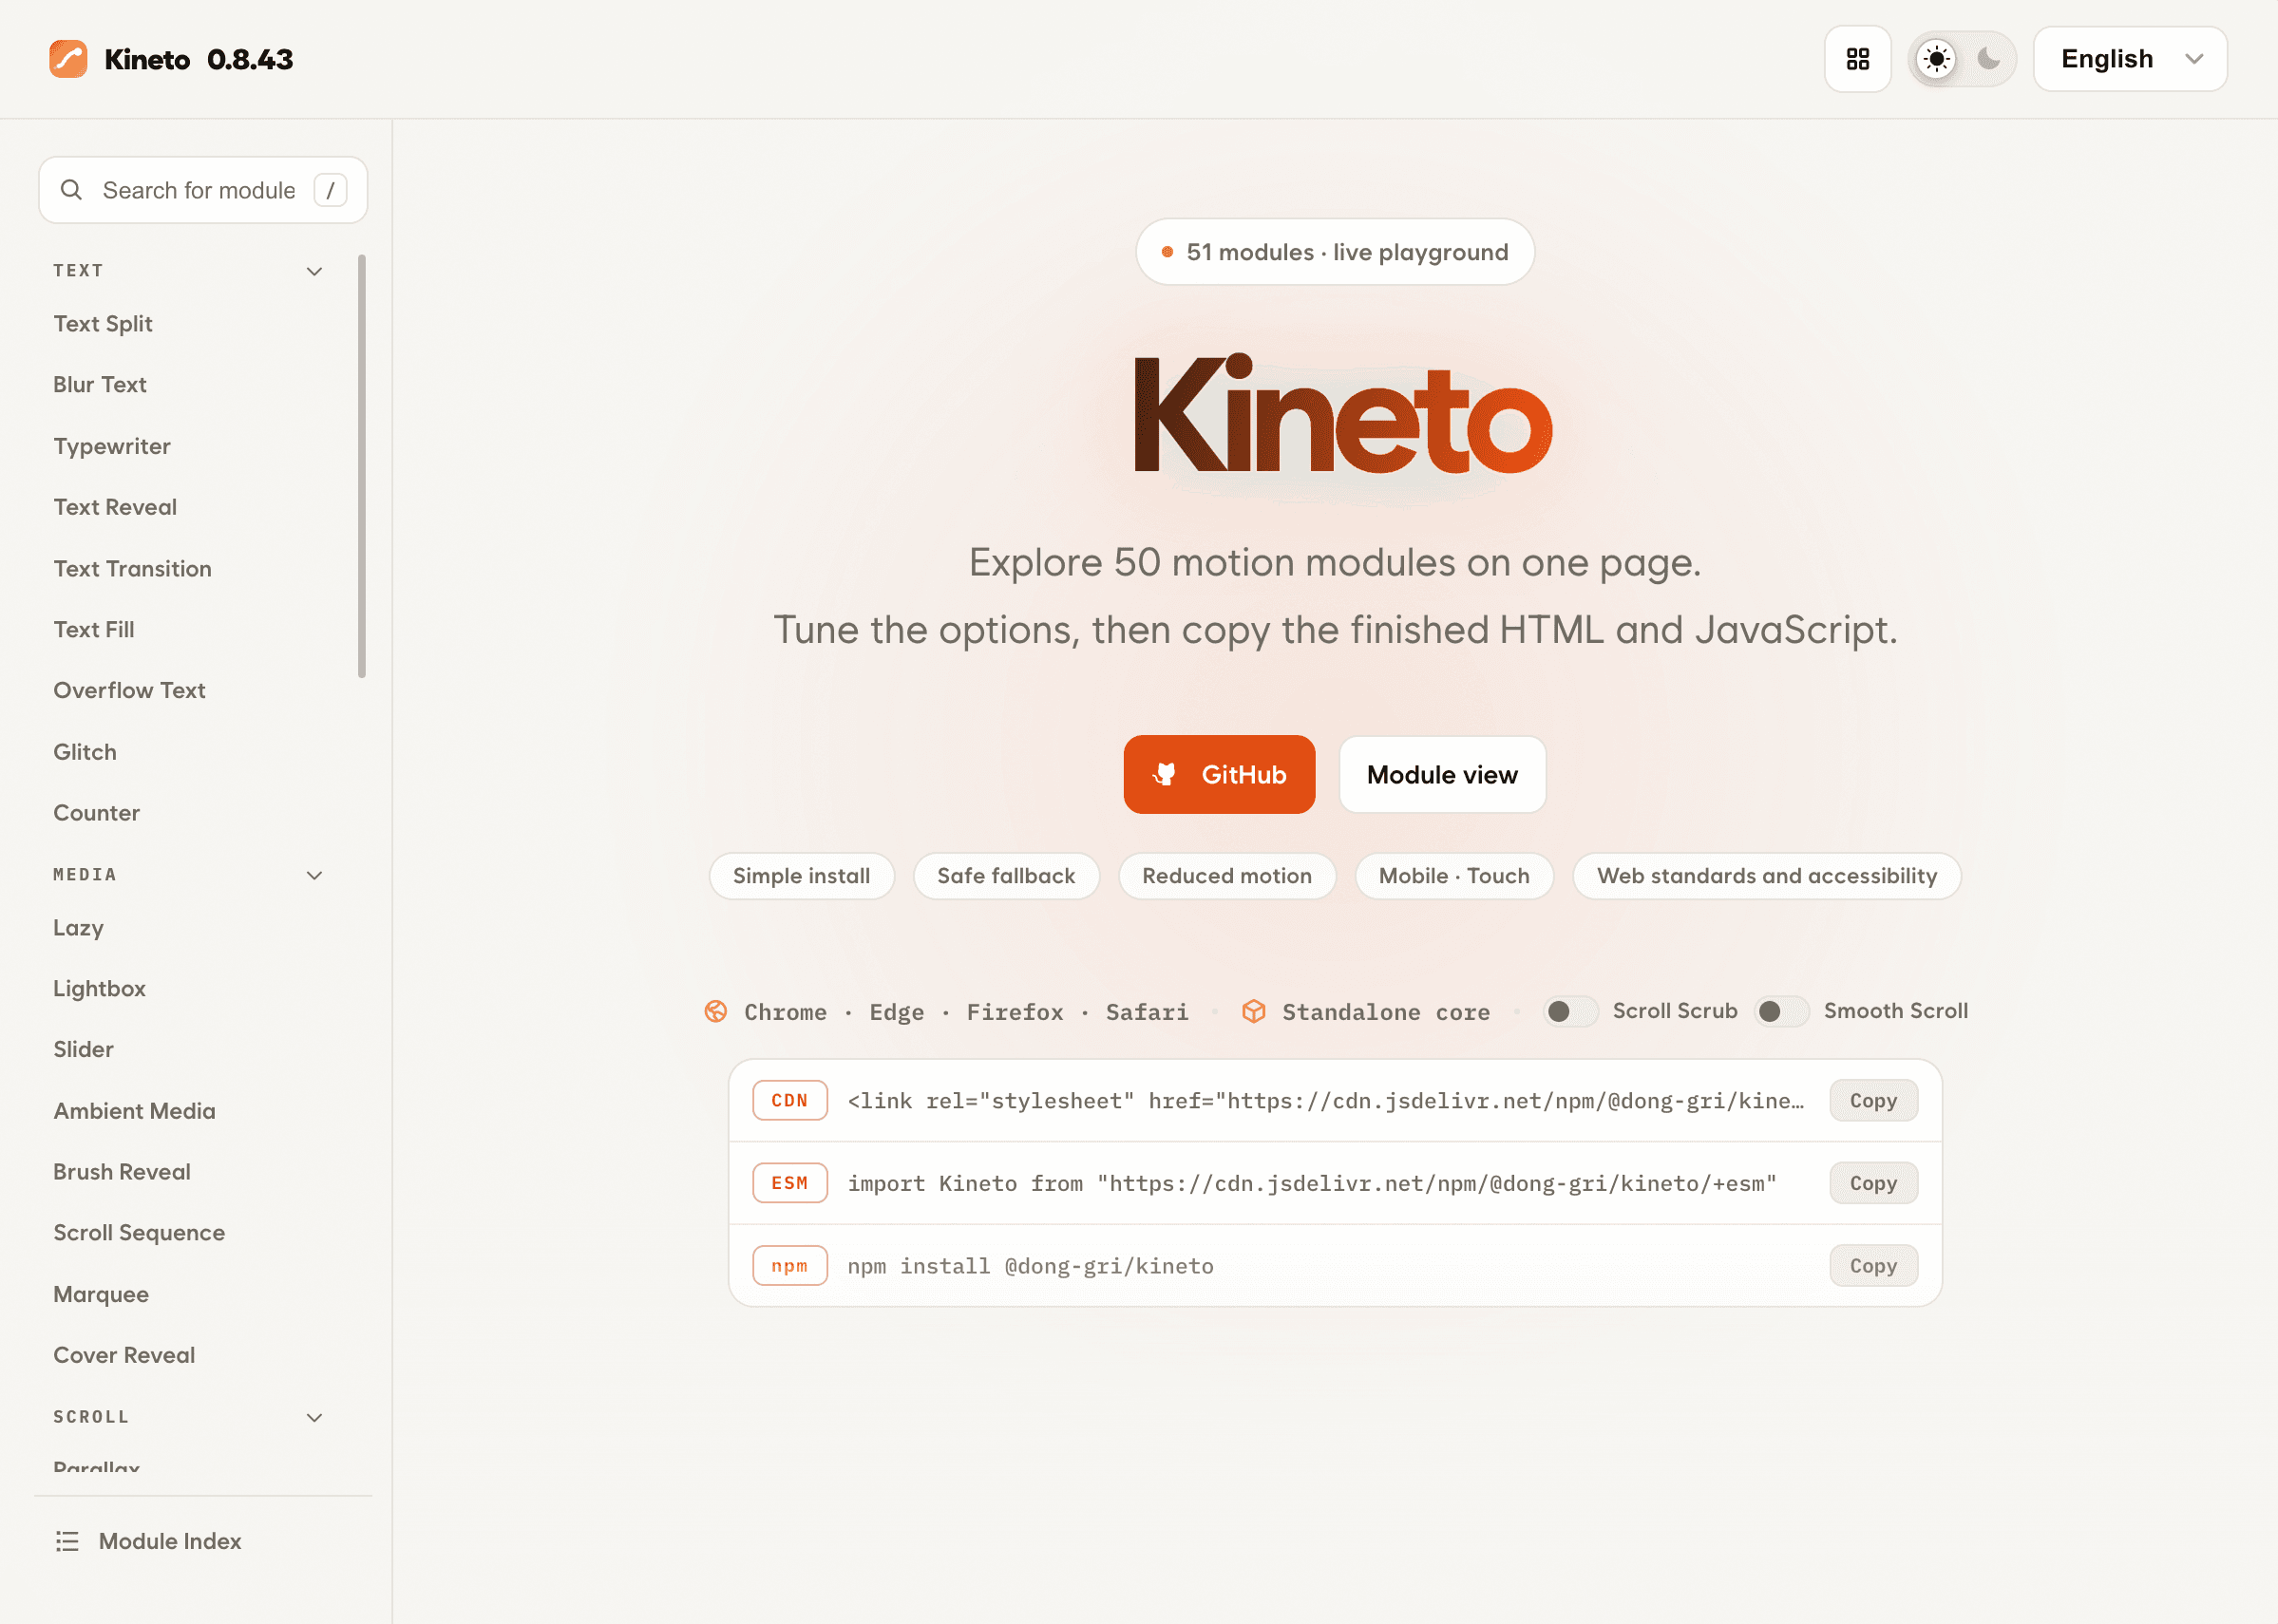Copy the ESM import snippet
This screenshot has height=1624, width=2278.
tap(1873, 1183)
